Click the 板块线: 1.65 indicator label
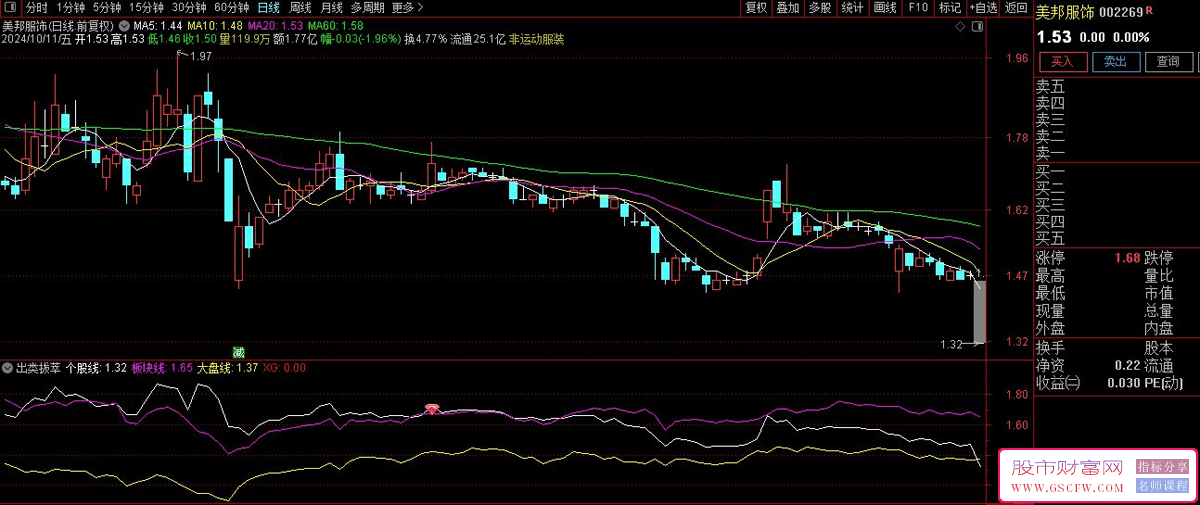Screen dimensions: 1200x505 162,368
